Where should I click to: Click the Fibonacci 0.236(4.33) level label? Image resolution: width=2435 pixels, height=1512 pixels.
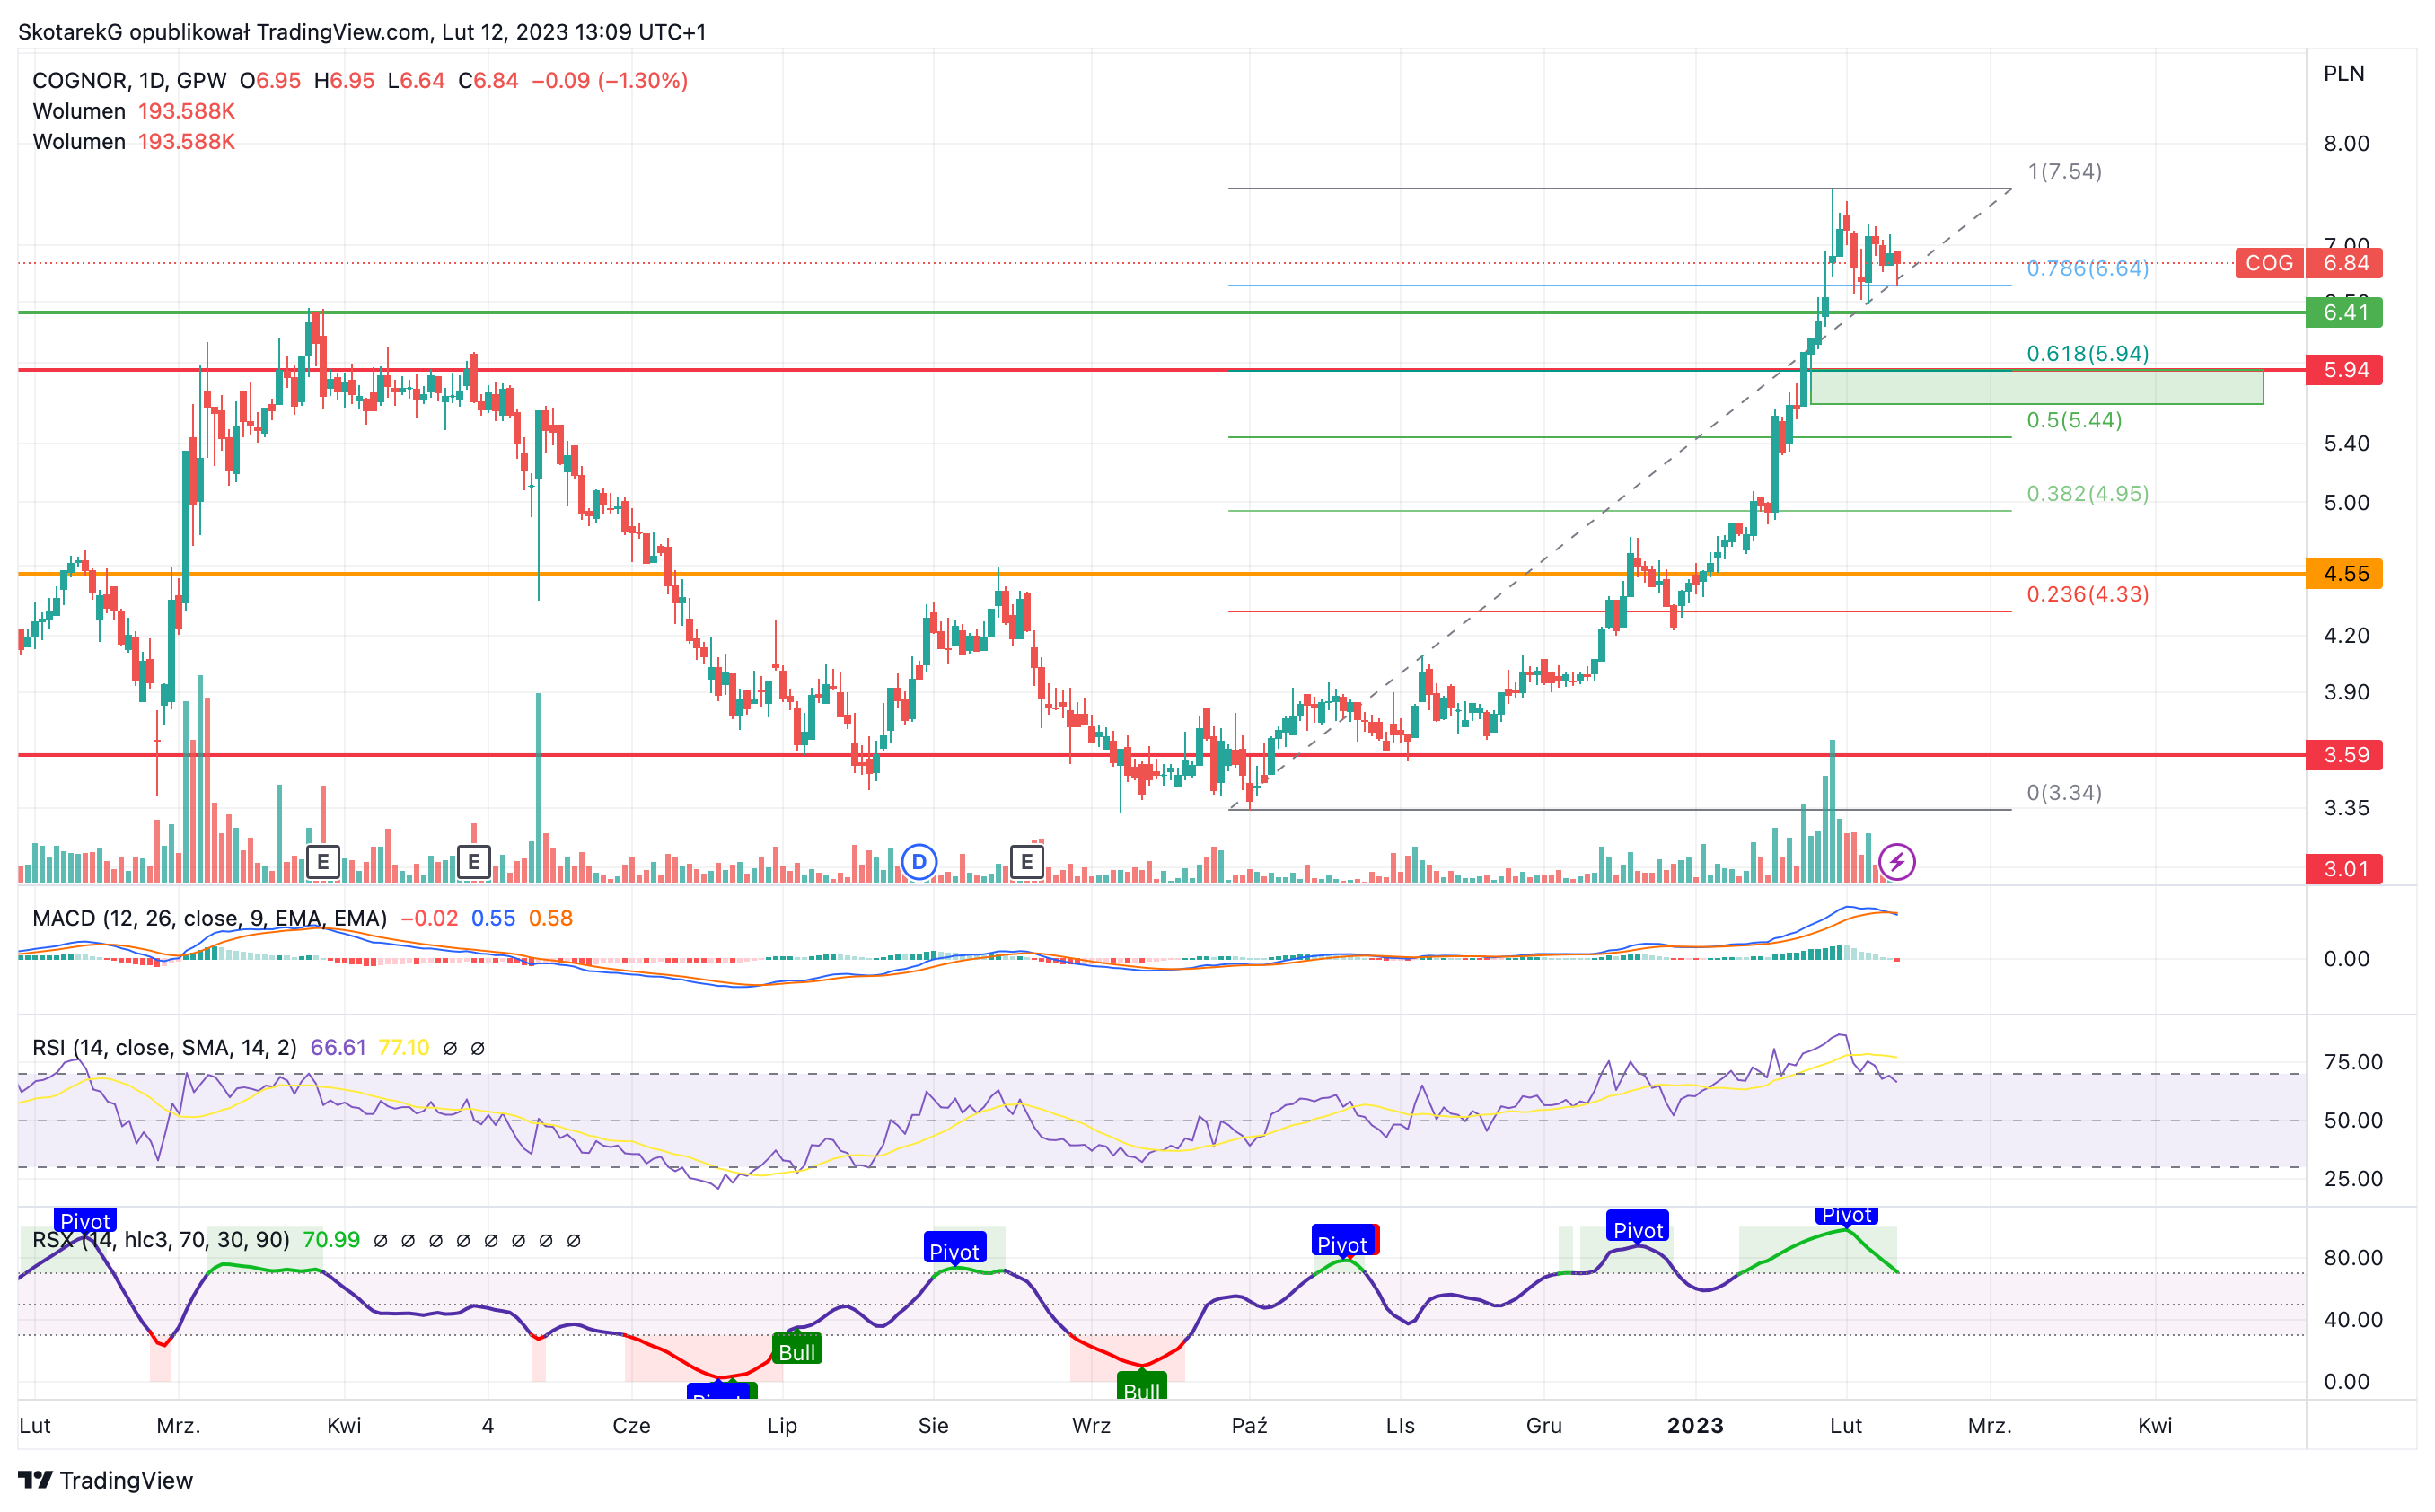pos(2088,594)
